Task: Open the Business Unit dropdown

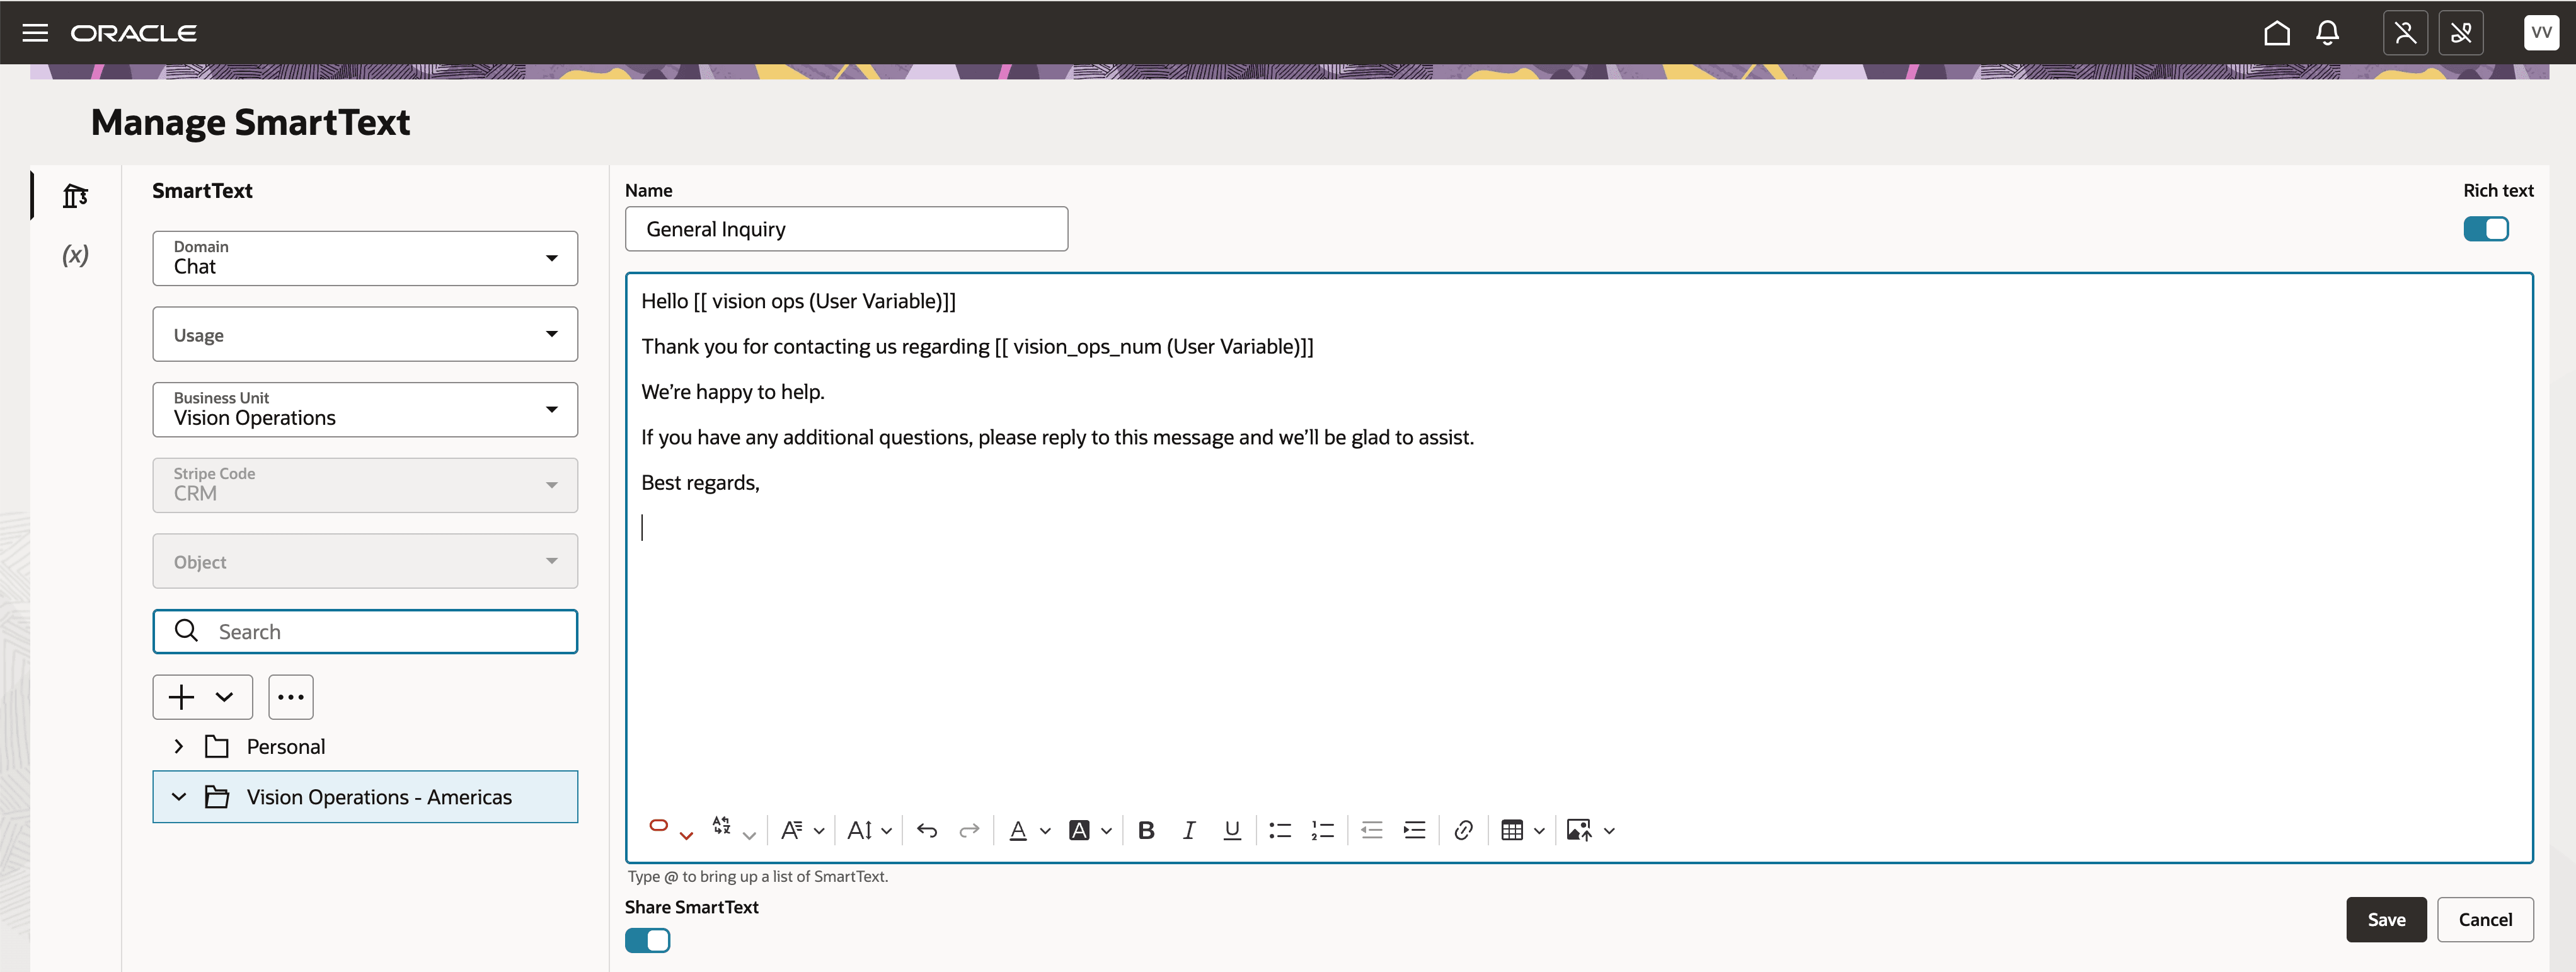Action: 365,409
